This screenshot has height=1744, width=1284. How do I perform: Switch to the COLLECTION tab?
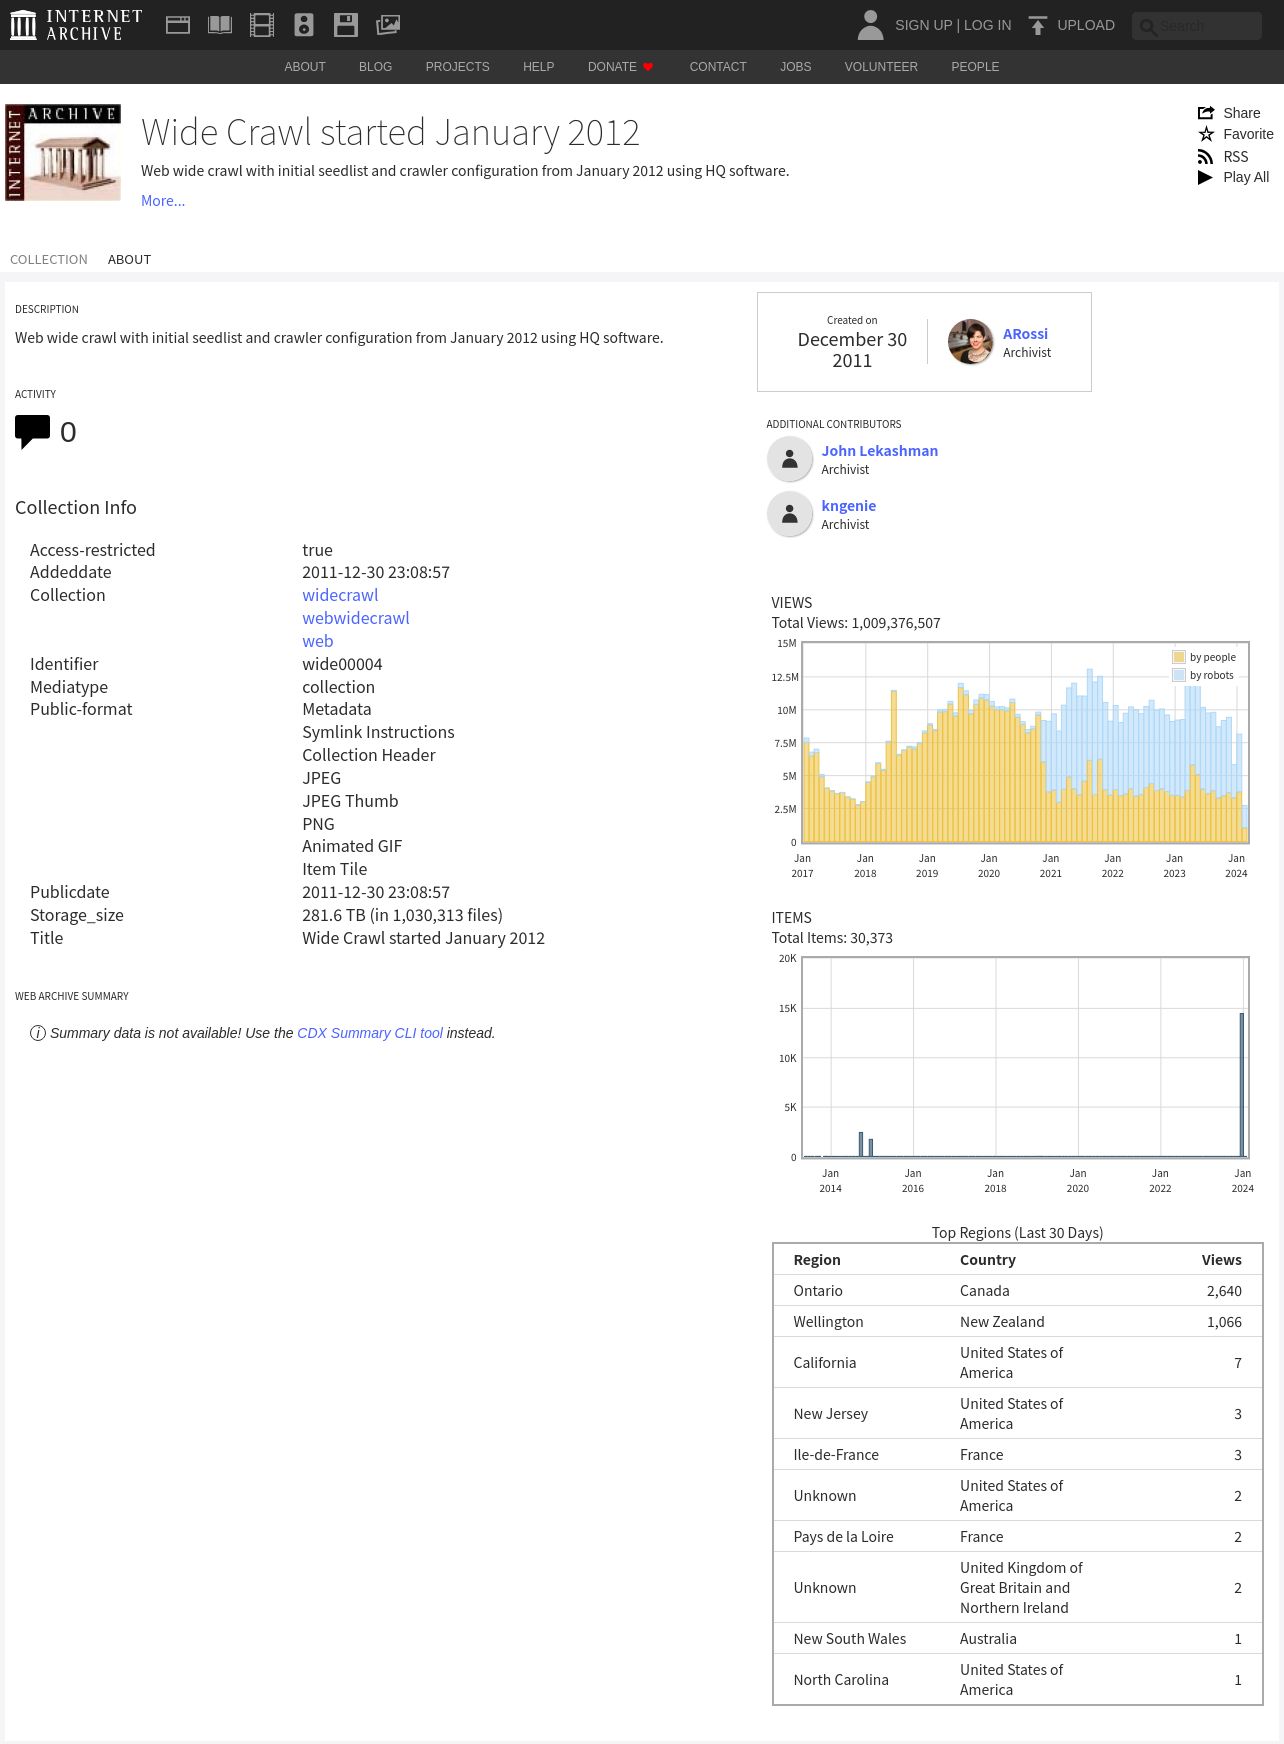[49, 259]
